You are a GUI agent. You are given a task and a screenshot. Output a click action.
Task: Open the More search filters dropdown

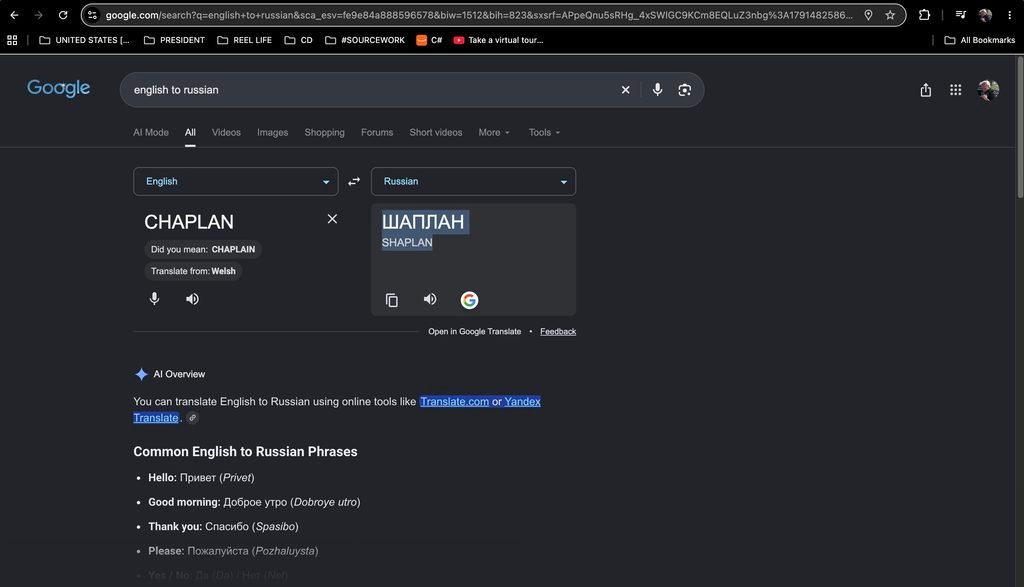(x=494, y=133)
